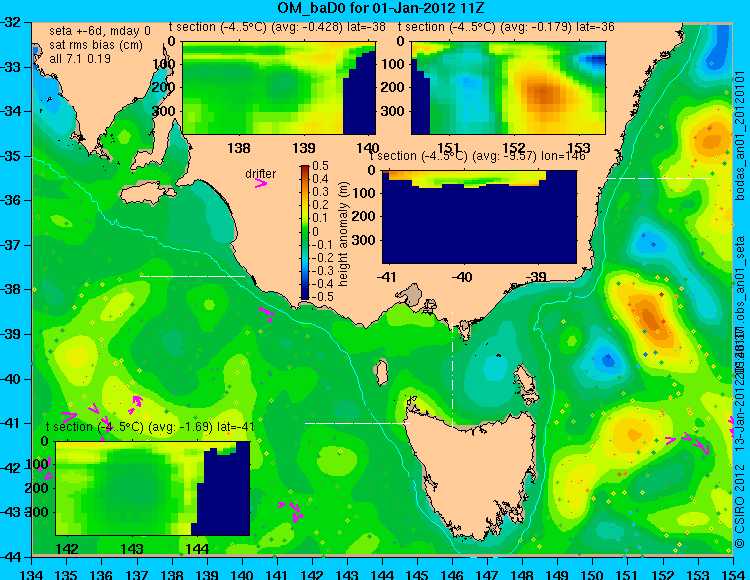The image size is (750, 580).
Task: Click the 't section ... lat=-36' inset title
Action: coord(506,27)
